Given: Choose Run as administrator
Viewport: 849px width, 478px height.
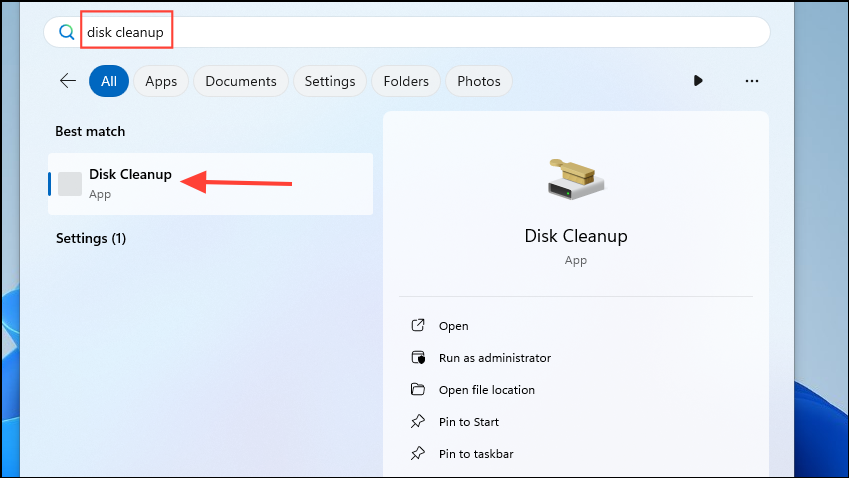Looking at the screenshot, I should [x=495, y=358].
